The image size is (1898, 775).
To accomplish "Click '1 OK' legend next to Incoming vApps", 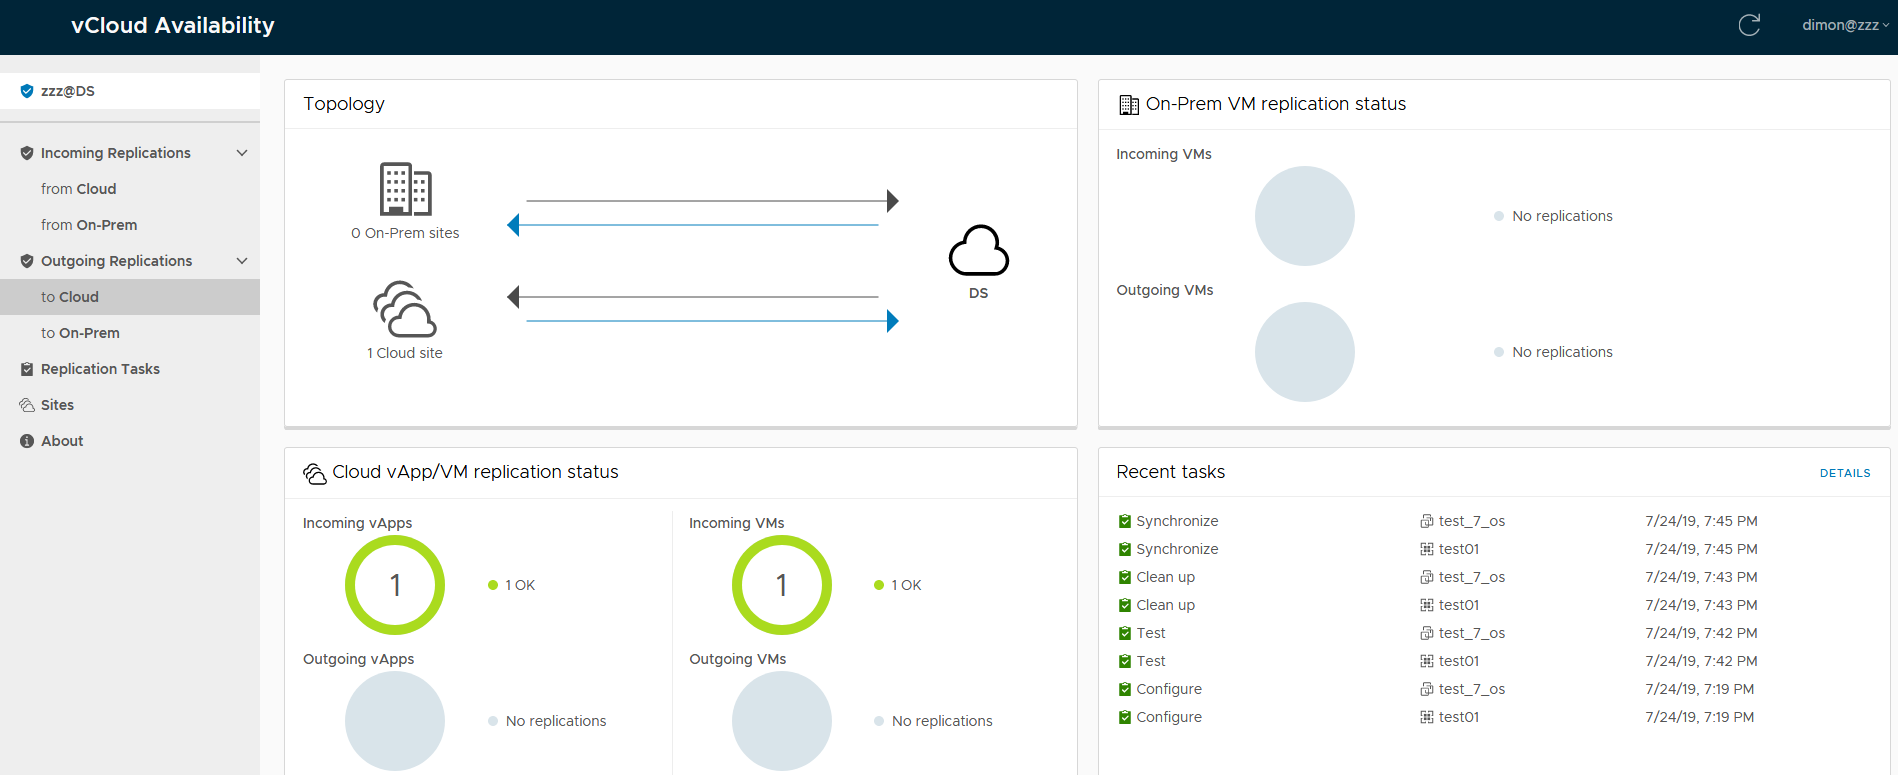I will (x=511, y=585).
